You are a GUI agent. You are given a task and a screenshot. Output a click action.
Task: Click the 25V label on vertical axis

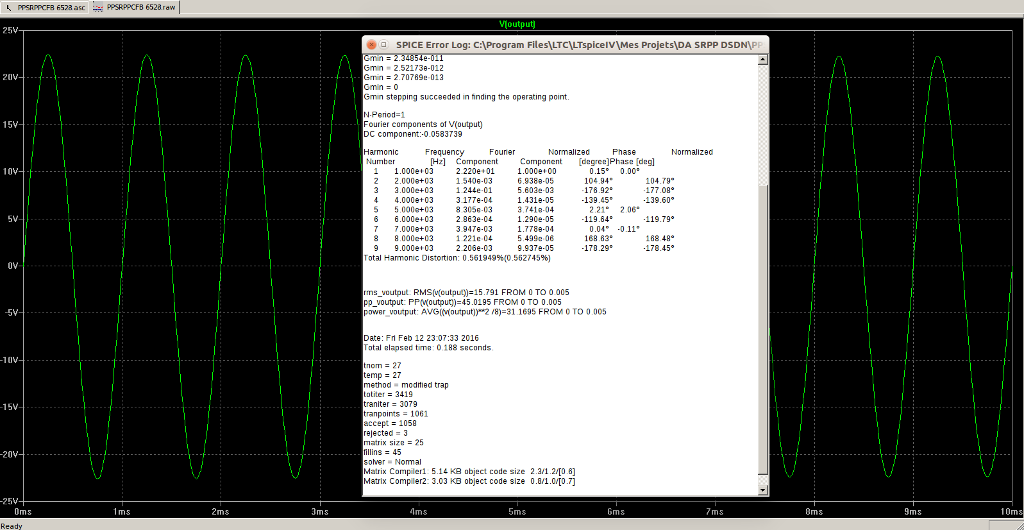(x=9, y=30)
